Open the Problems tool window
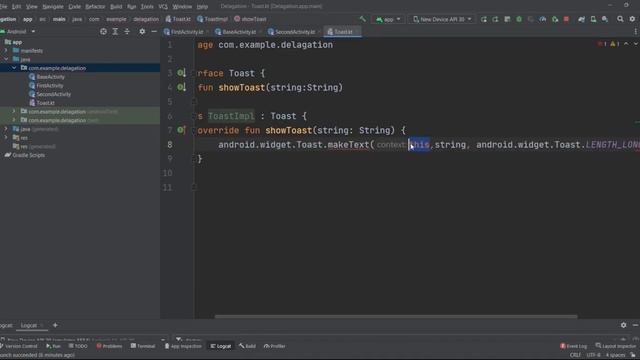Image resolution: width=640 pixels, height=360 pixels. click(x=109, y=346)
